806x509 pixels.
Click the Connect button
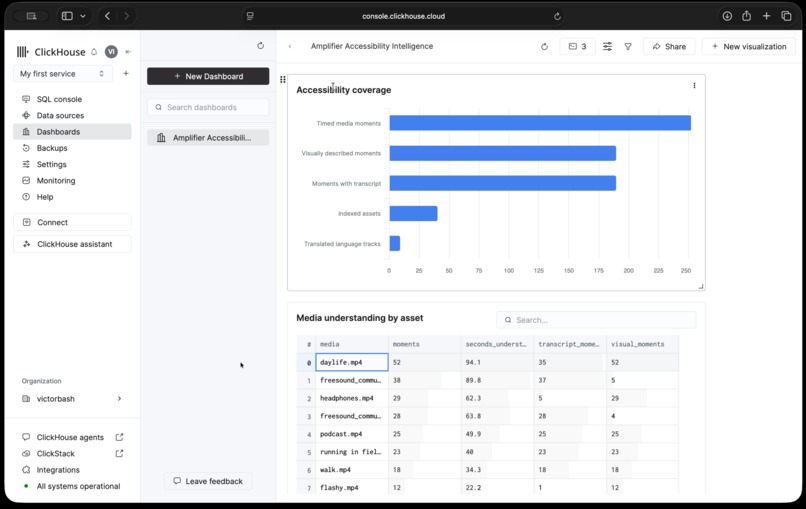click(x=72, y=222)
